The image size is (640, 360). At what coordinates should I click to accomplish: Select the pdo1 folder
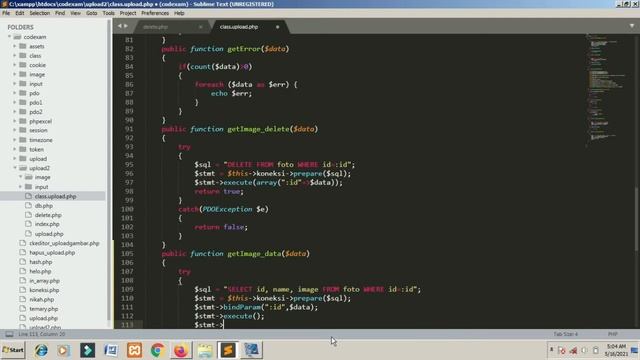tap(36, 102)
